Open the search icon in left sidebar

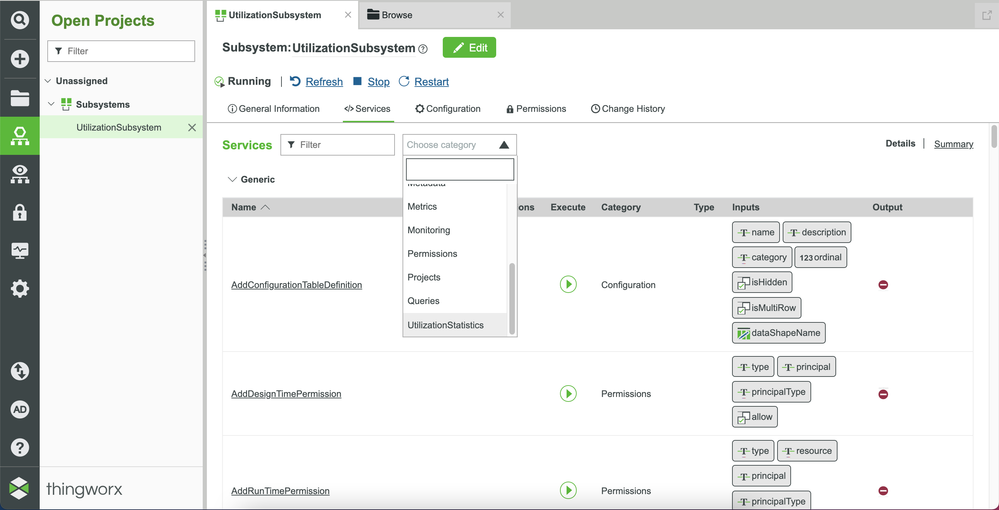(x=20, y=20)
